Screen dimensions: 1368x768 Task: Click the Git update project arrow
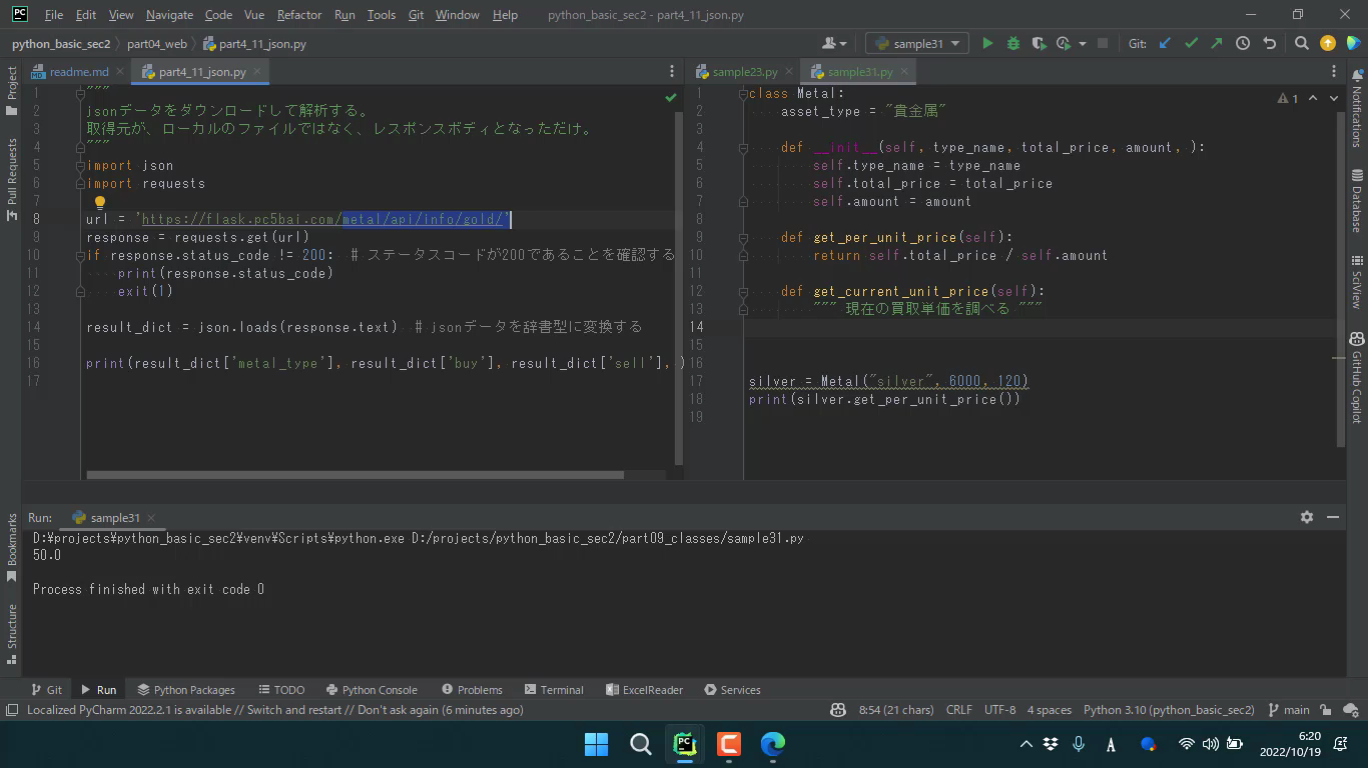coord(1165,43)
